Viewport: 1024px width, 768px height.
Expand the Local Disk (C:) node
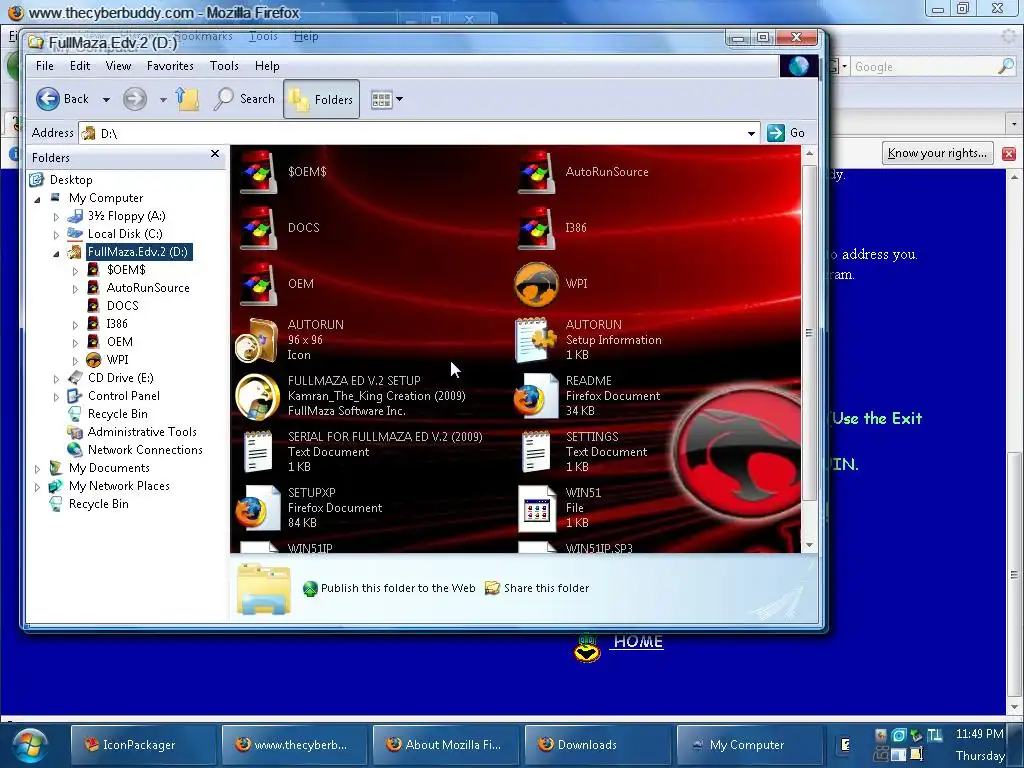(56, 234)
